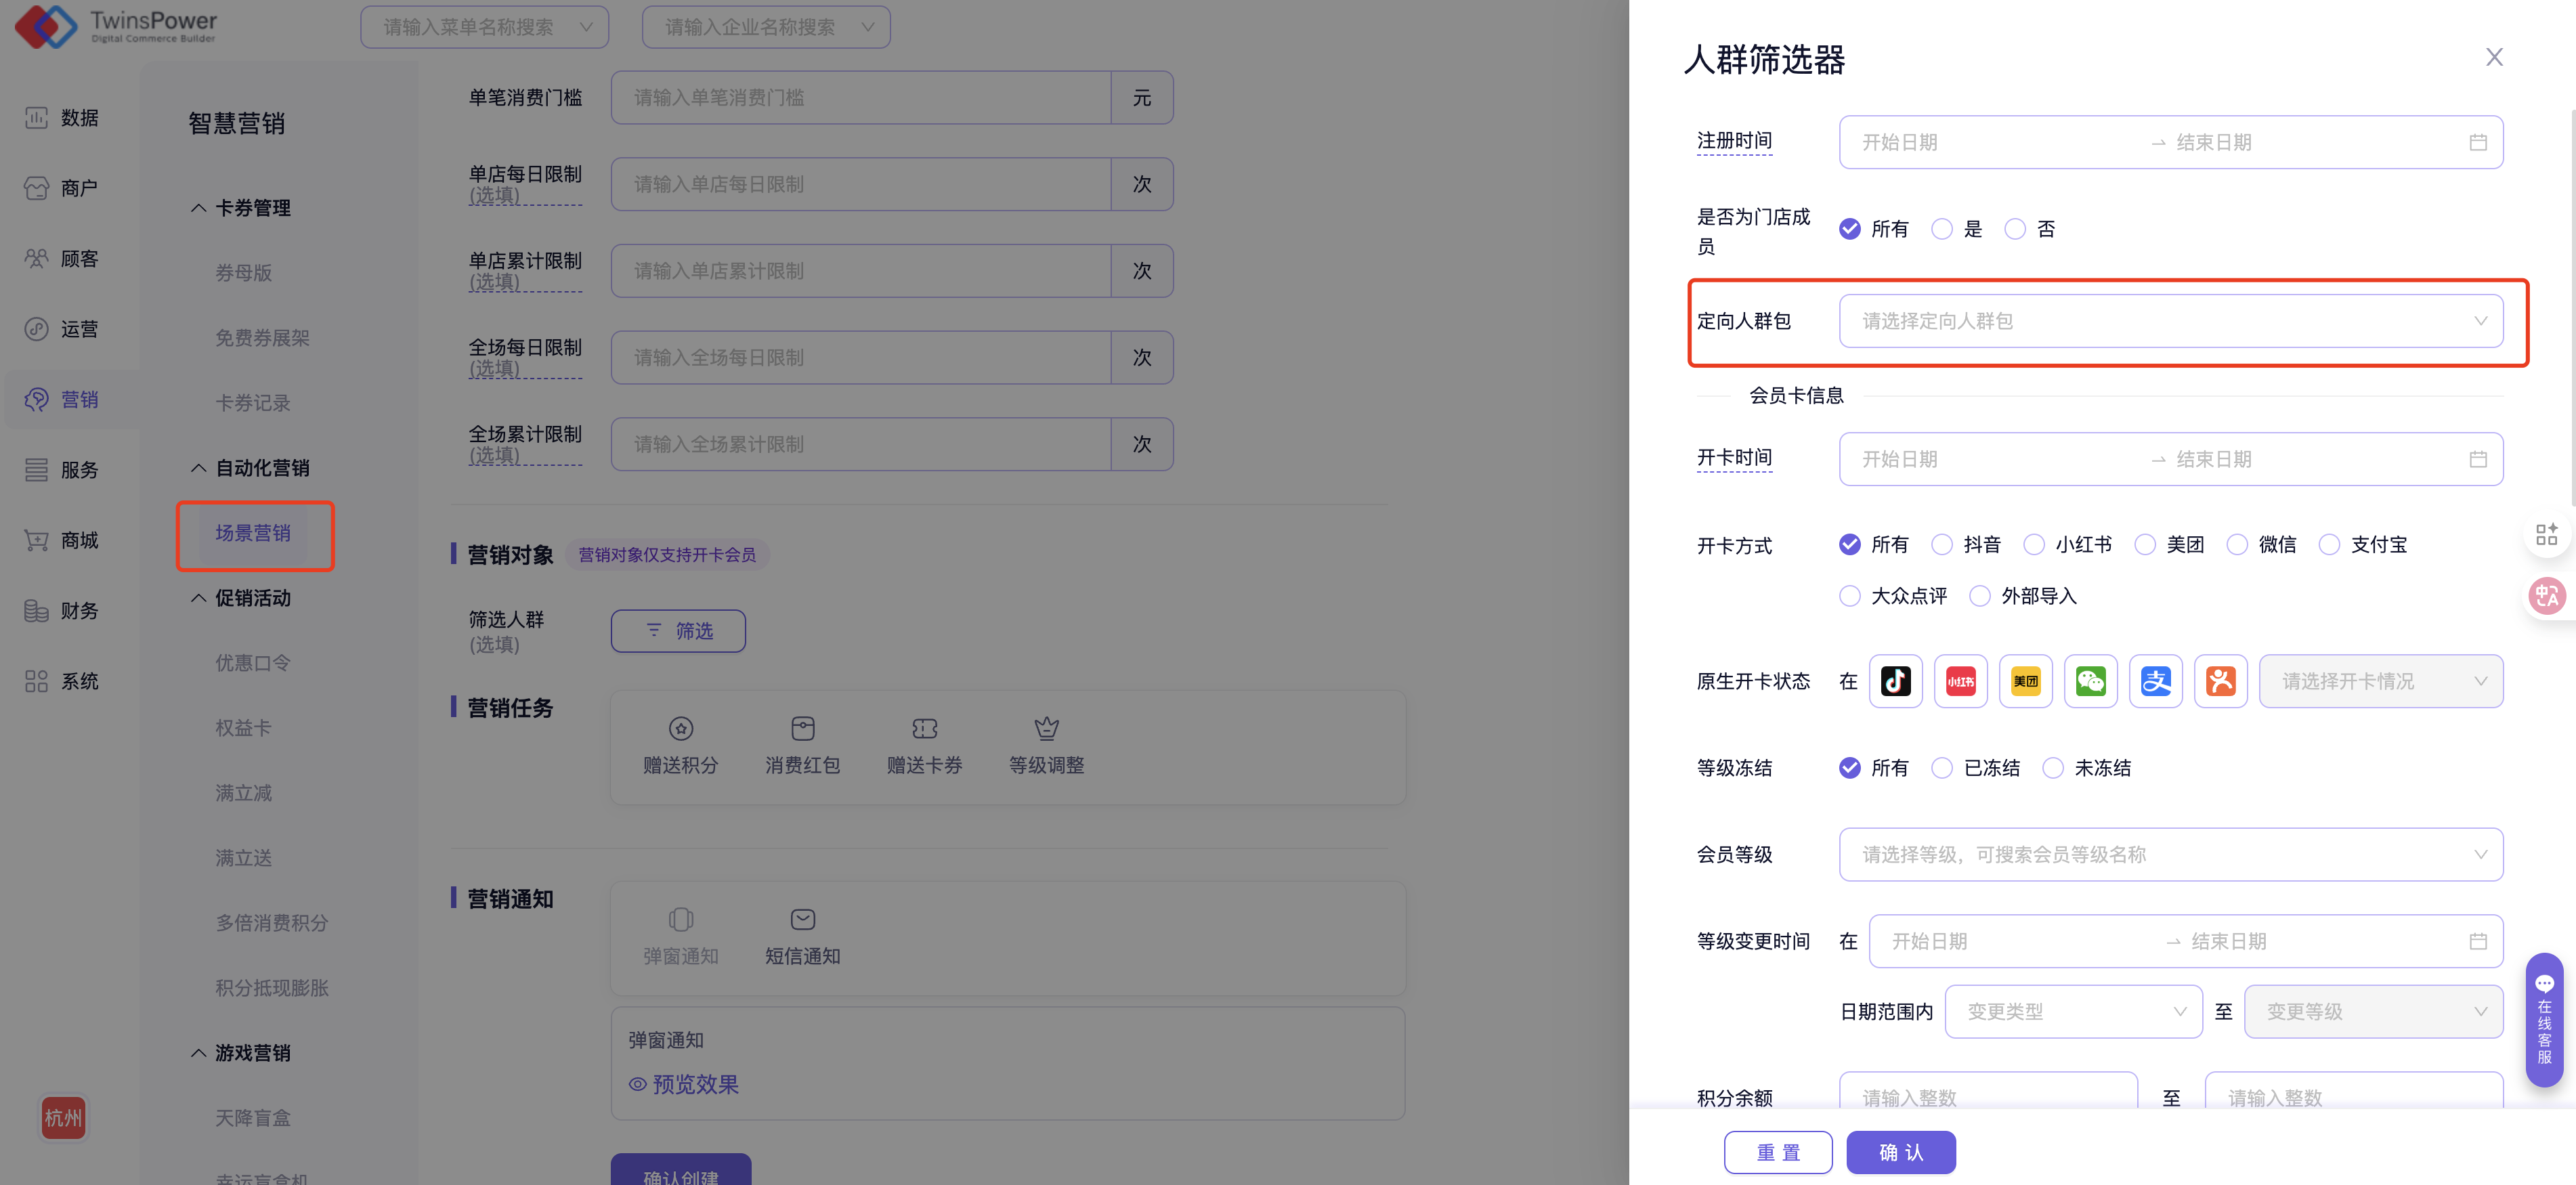Open 场景营销 in the sidebar menu

(253, 533)
